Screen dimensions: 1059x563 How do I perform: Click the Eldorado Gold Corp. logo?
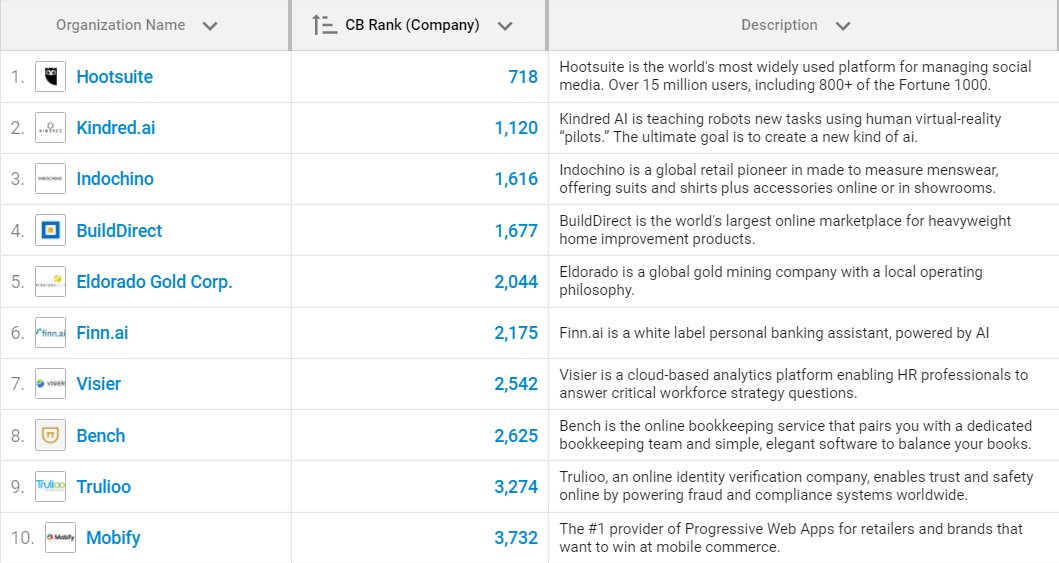click(x=51, y=282)
